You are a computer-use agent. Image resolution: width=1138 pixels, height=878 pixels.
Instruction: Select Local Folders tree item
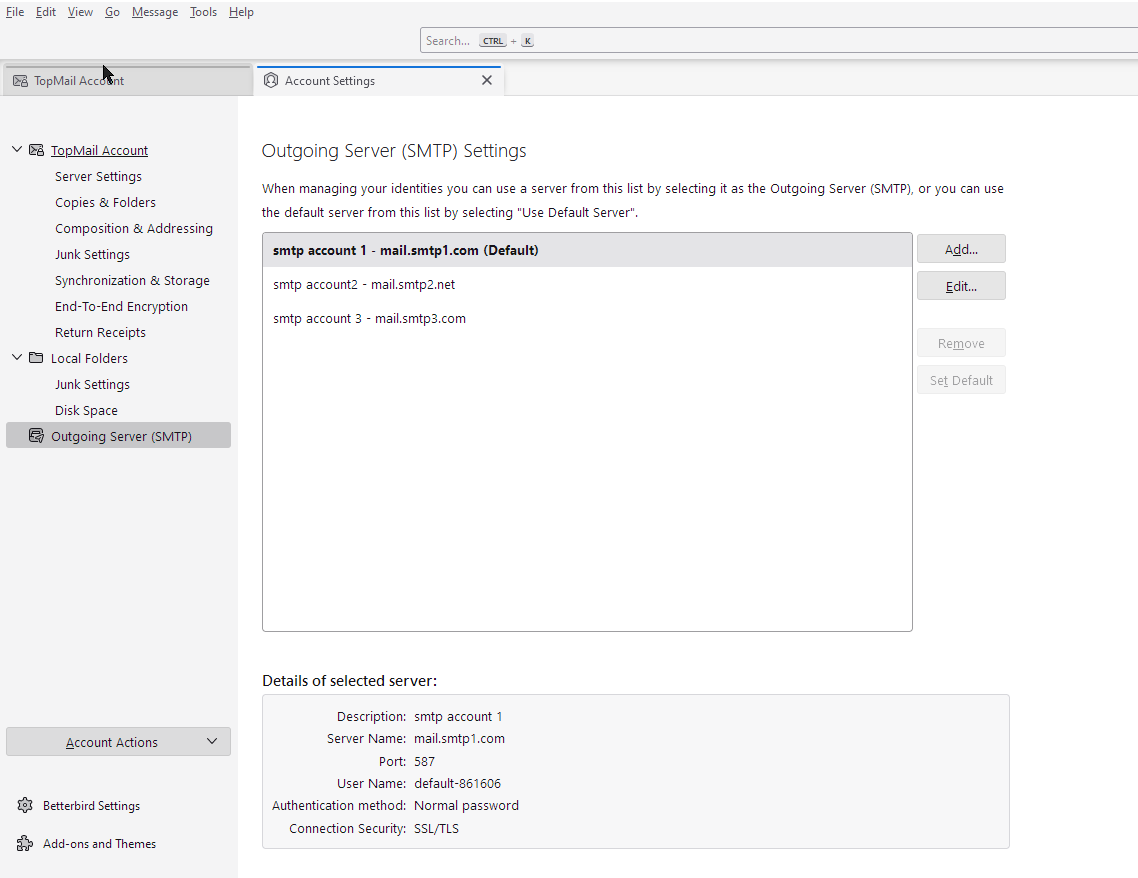pyautogui.click(x=89, y=358)
